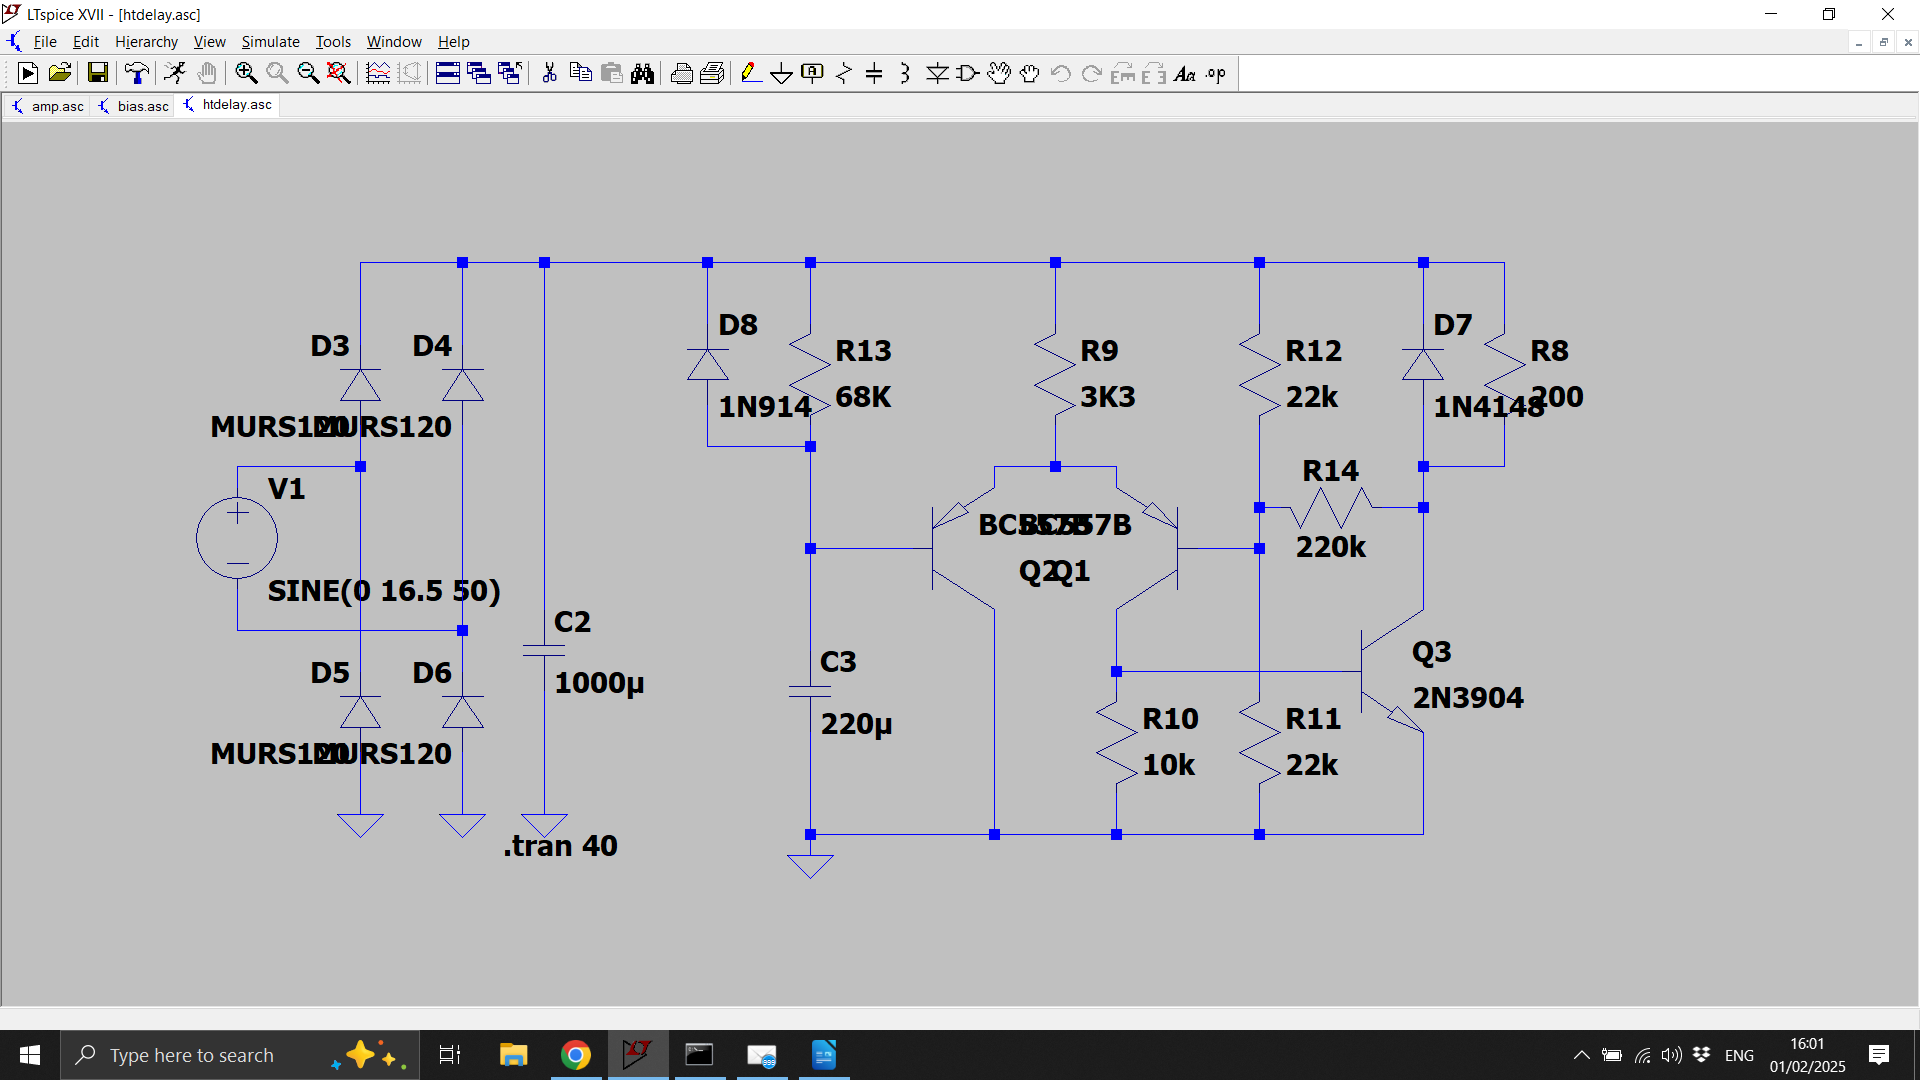Click the 10k value of R10

click(1169, 765)
